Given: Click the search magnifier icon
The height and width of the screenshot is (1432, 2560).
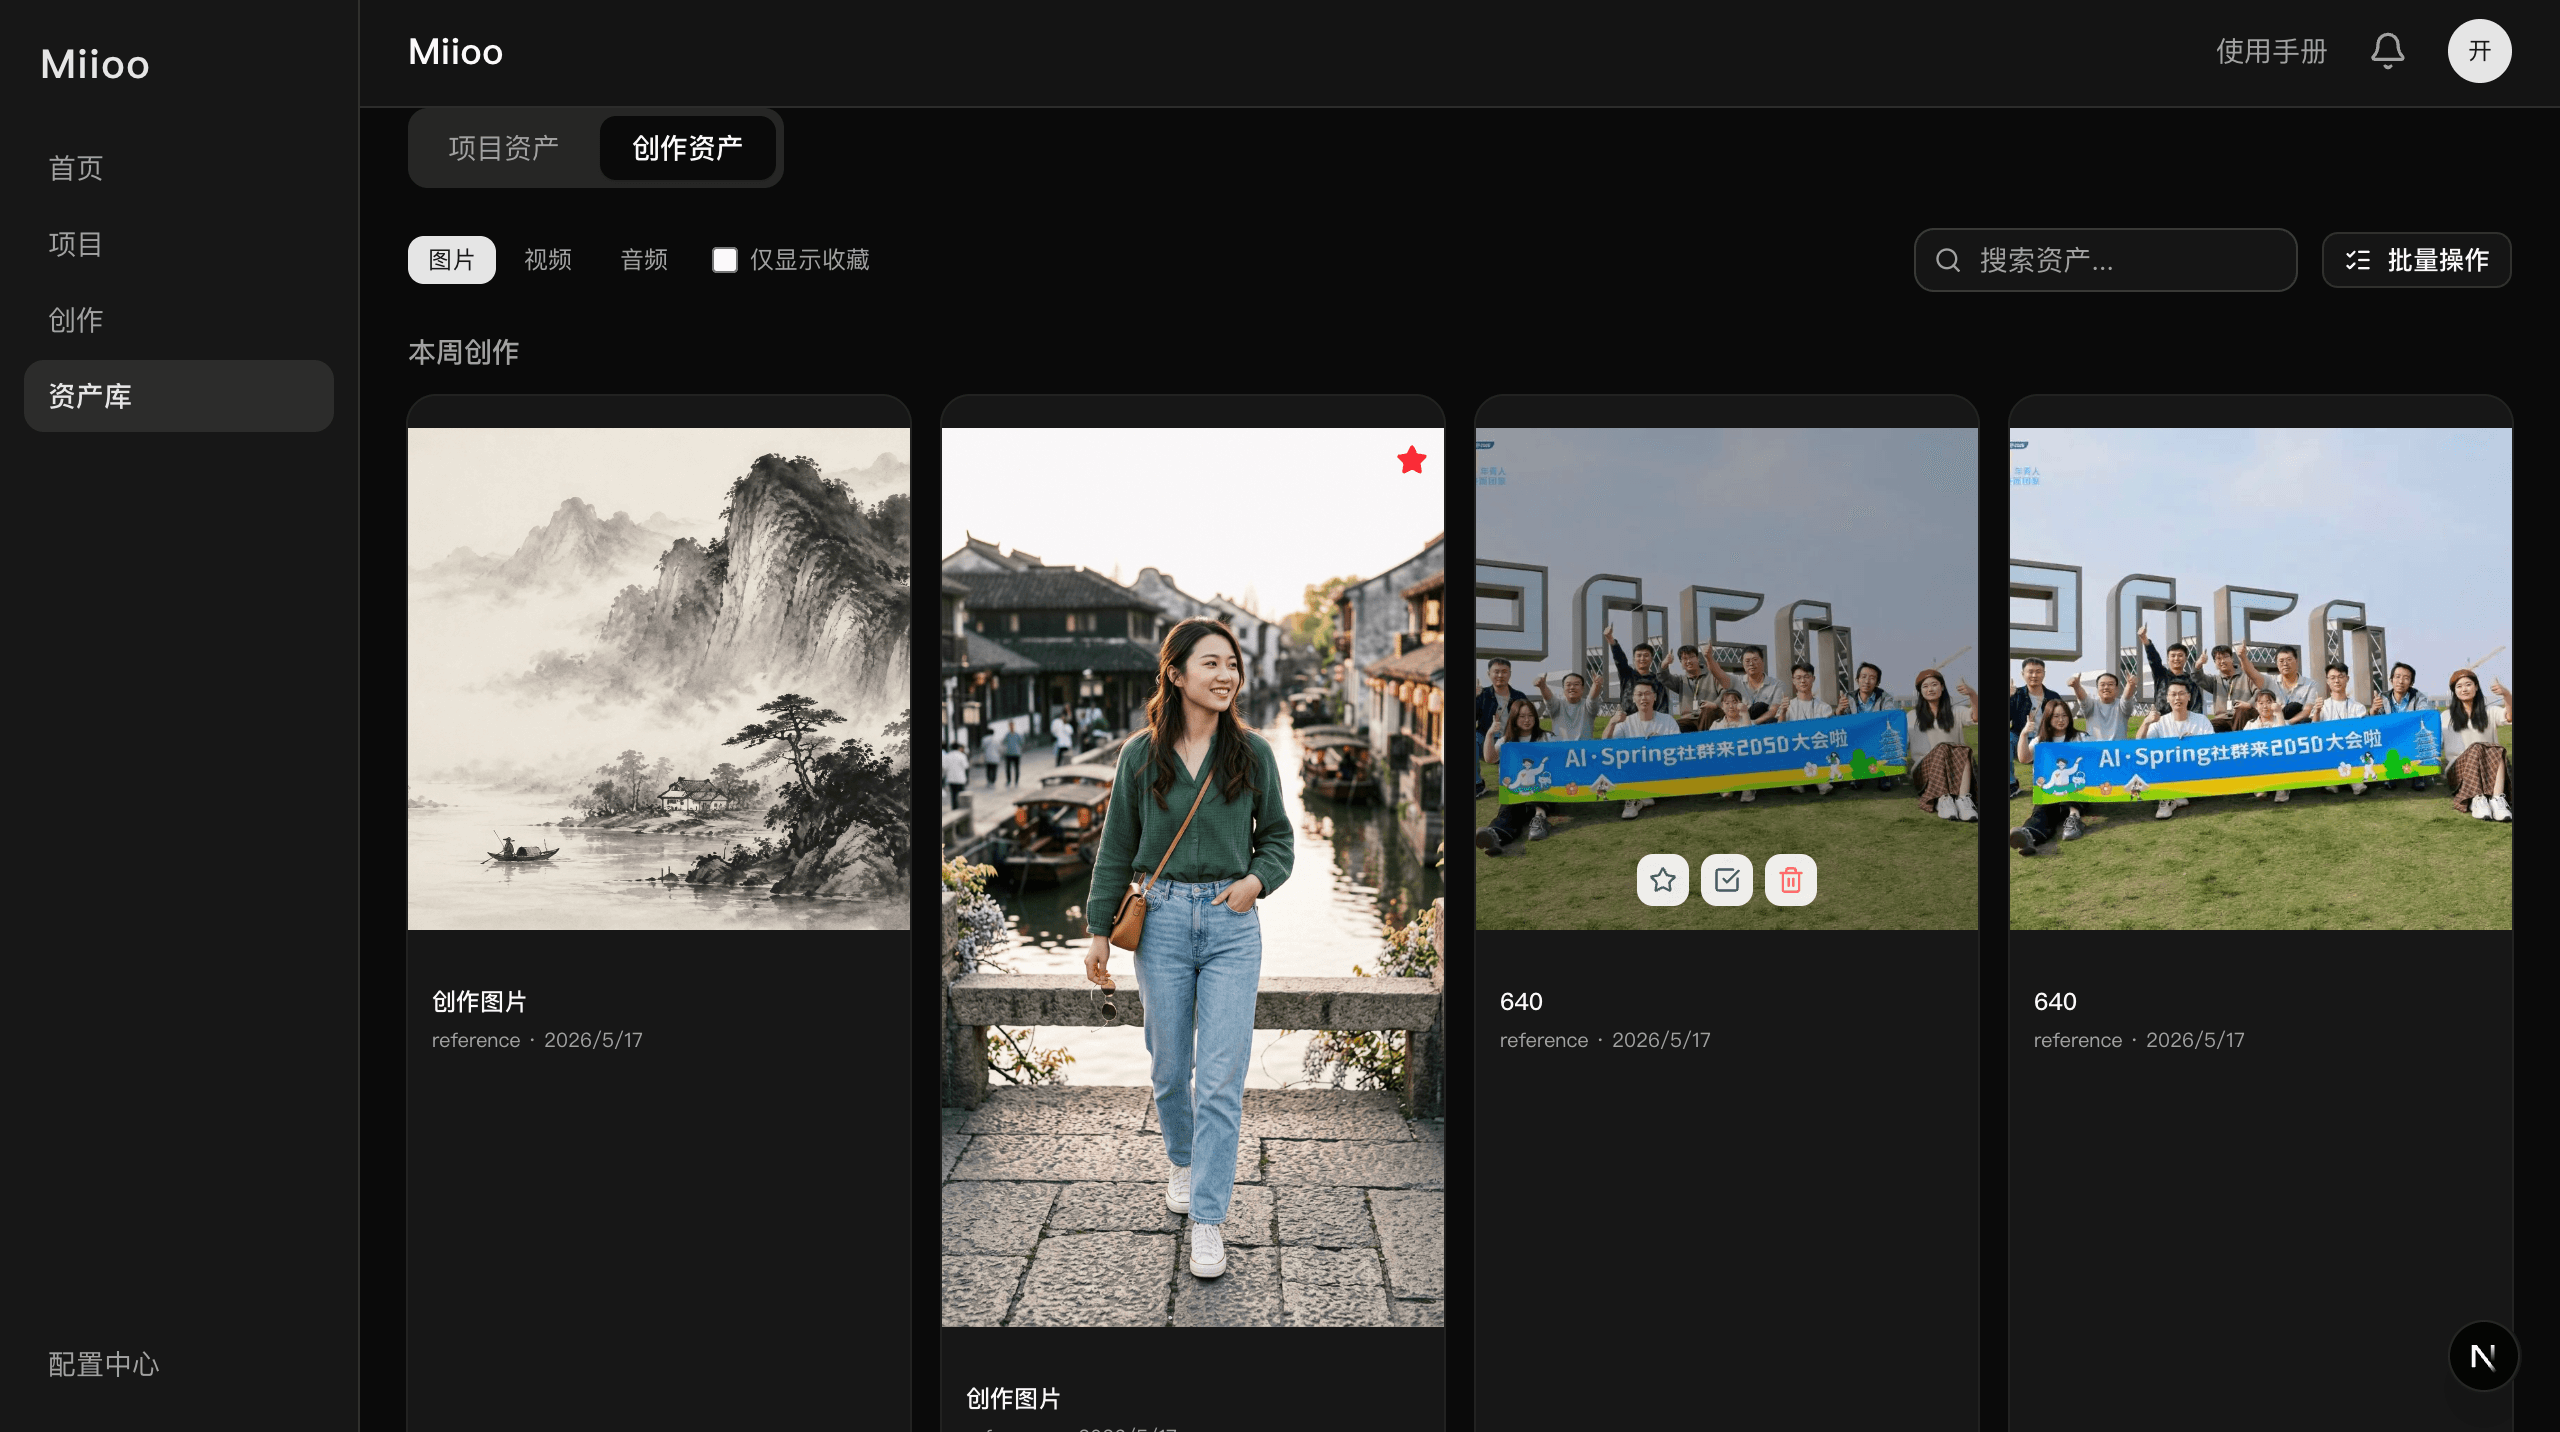Looking at the screenshot, I should (x=1947, y=260).
